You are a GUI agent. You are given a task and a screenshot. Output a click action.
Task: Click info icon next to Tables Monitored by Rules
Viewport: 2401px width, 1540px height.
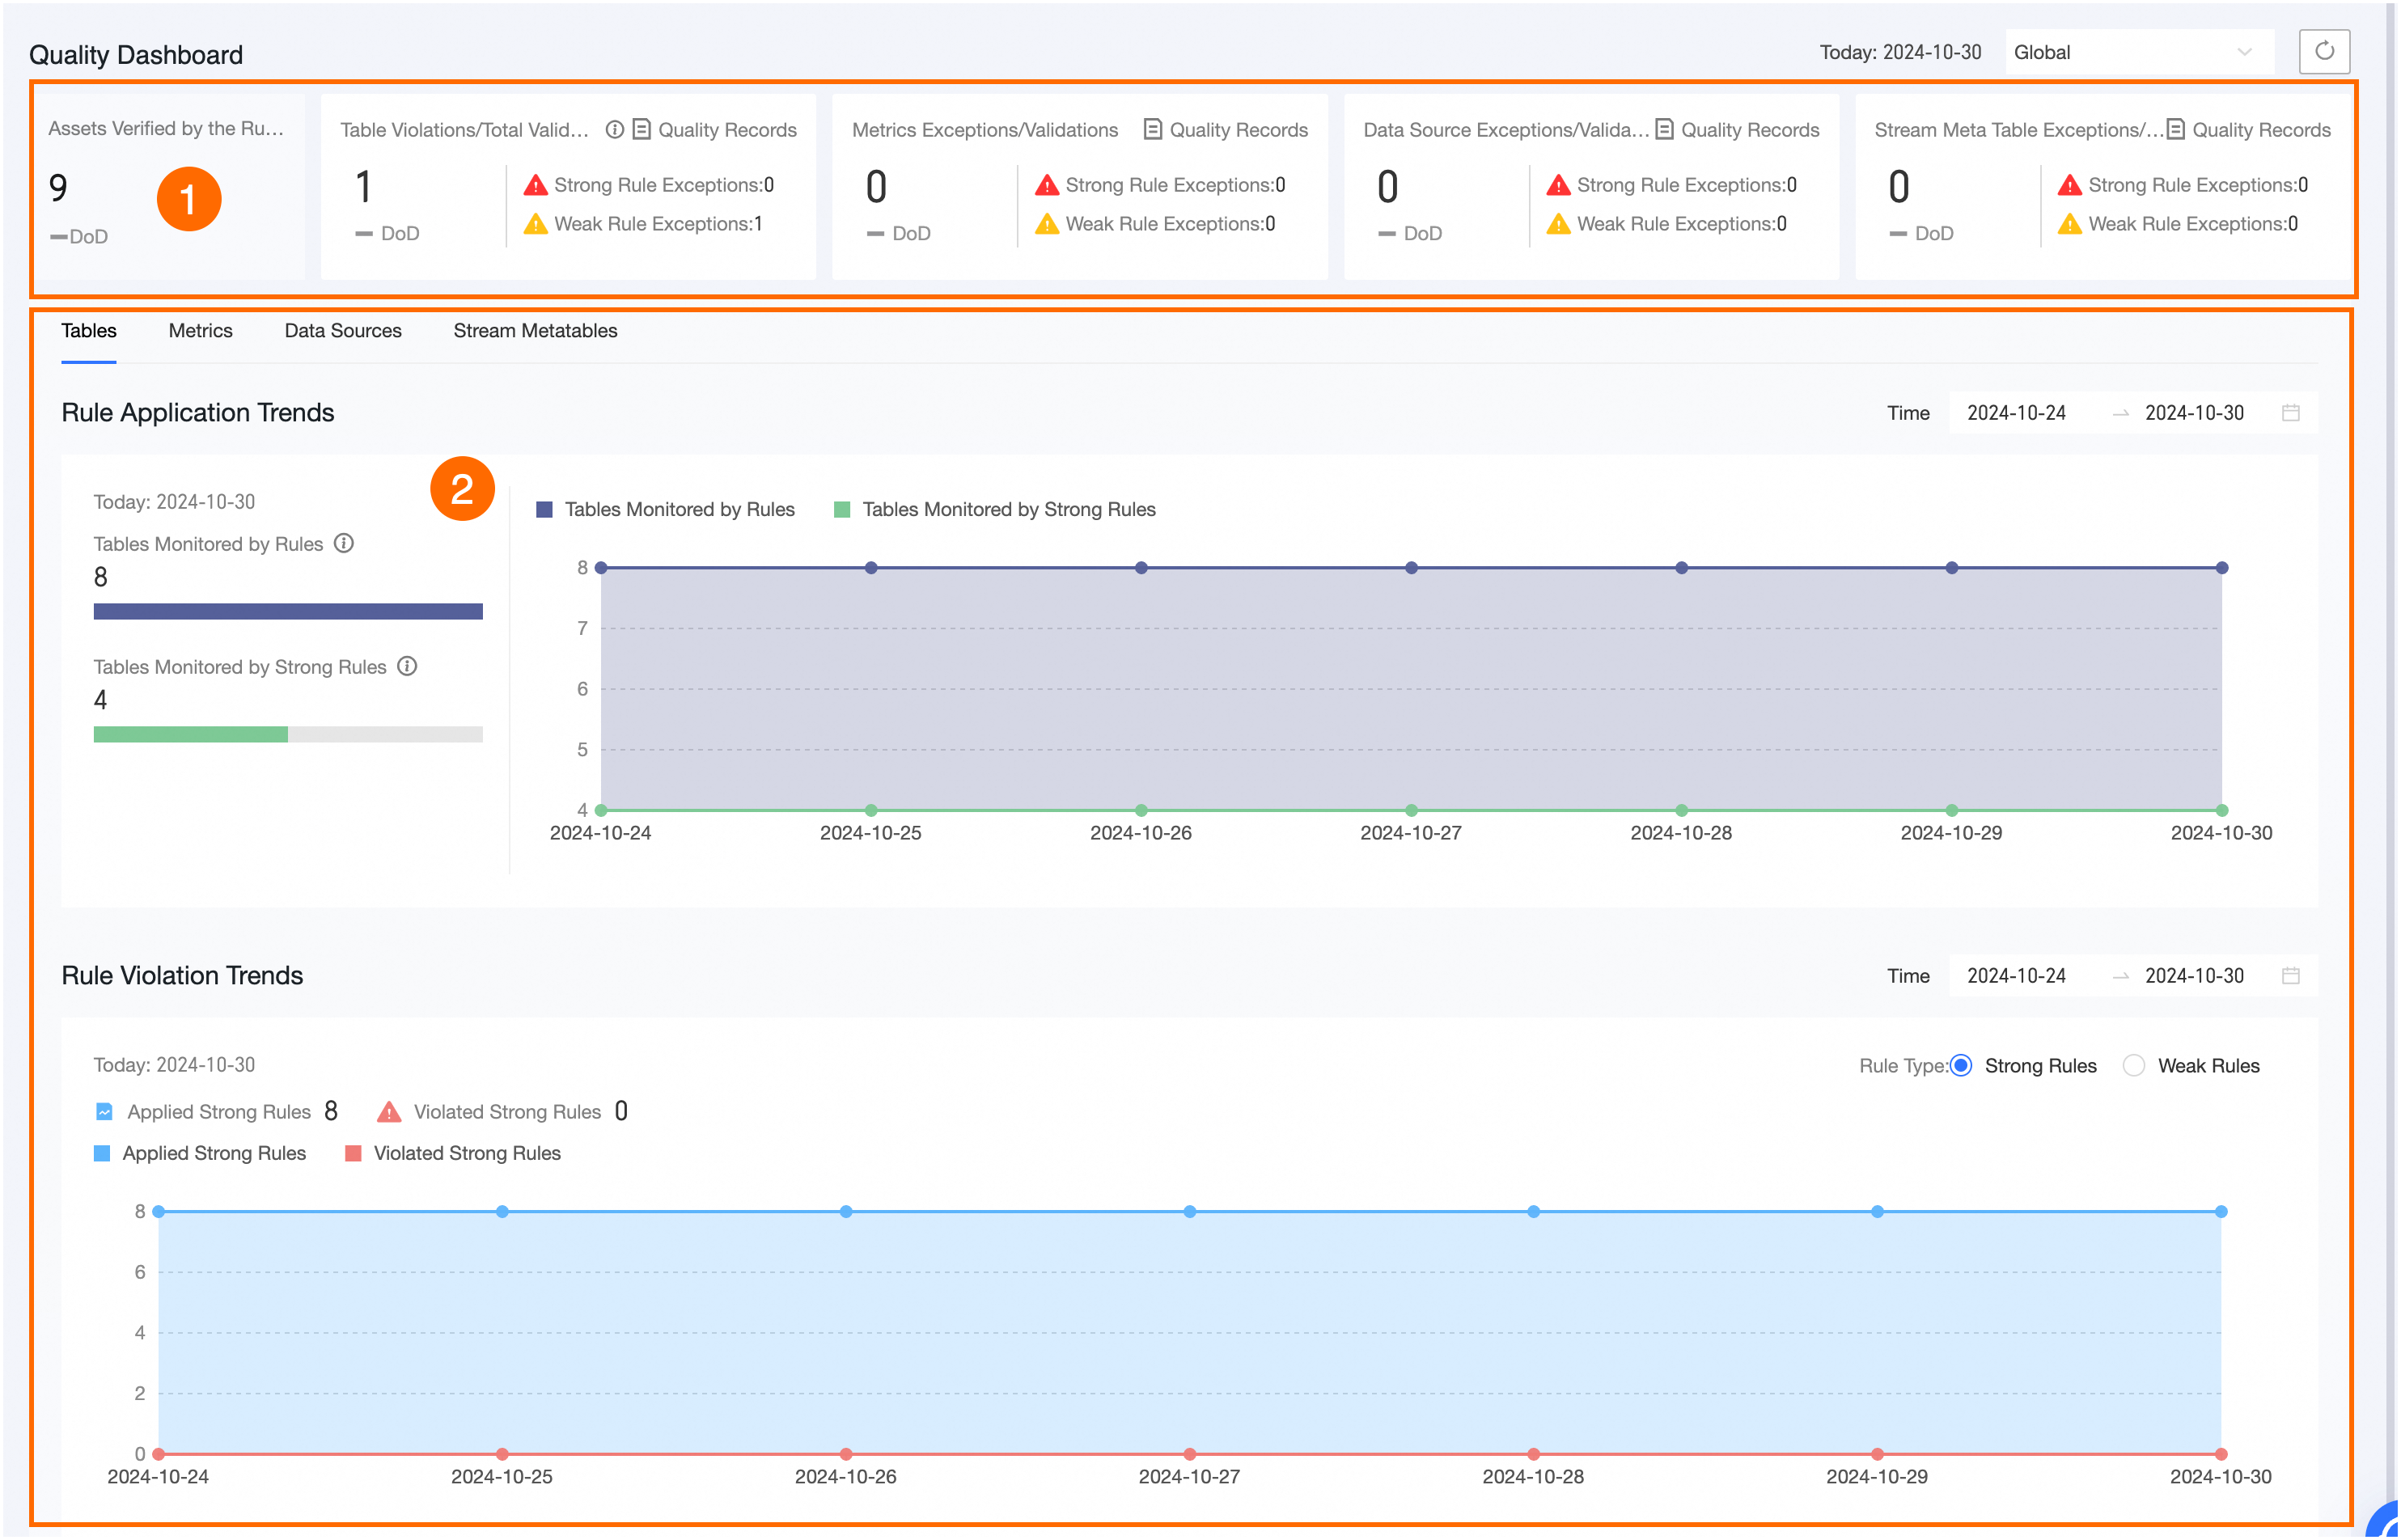pyautogui.click(x=344, y=543)
